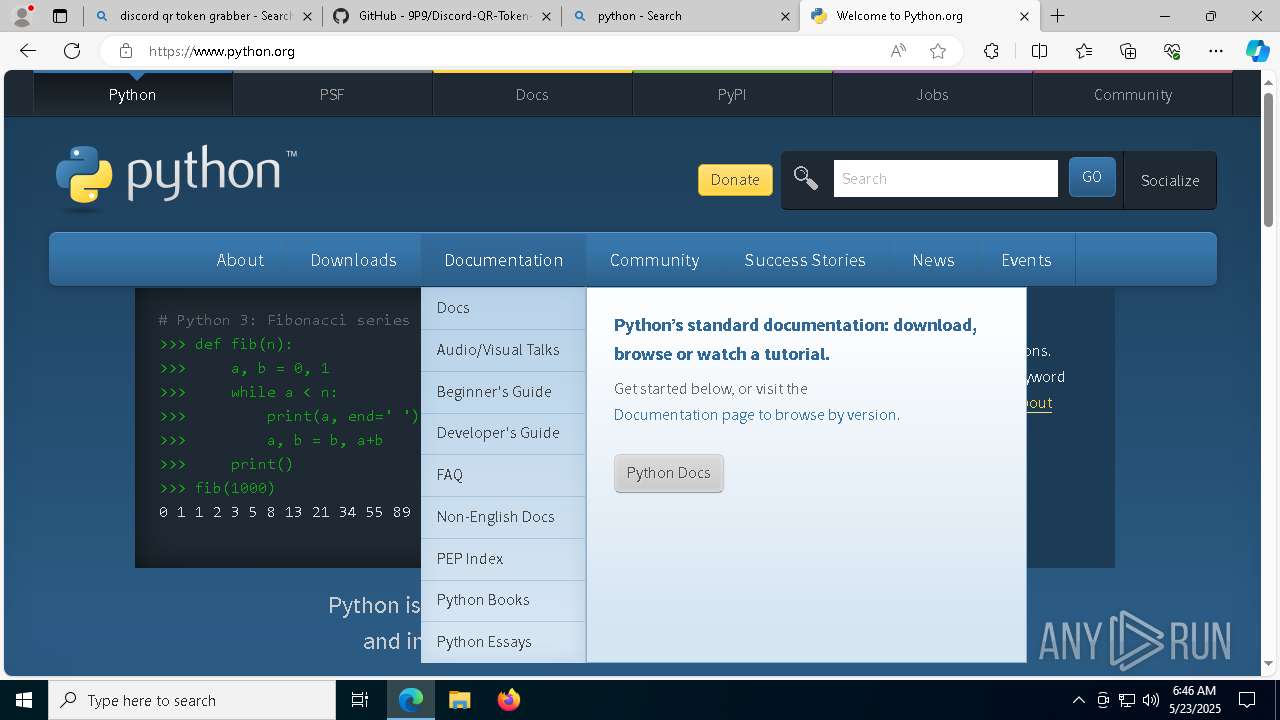Viewport: 1280px width, 720px height.
Task: Expand the Success Stories navigation menu
Action: point(805,260)
